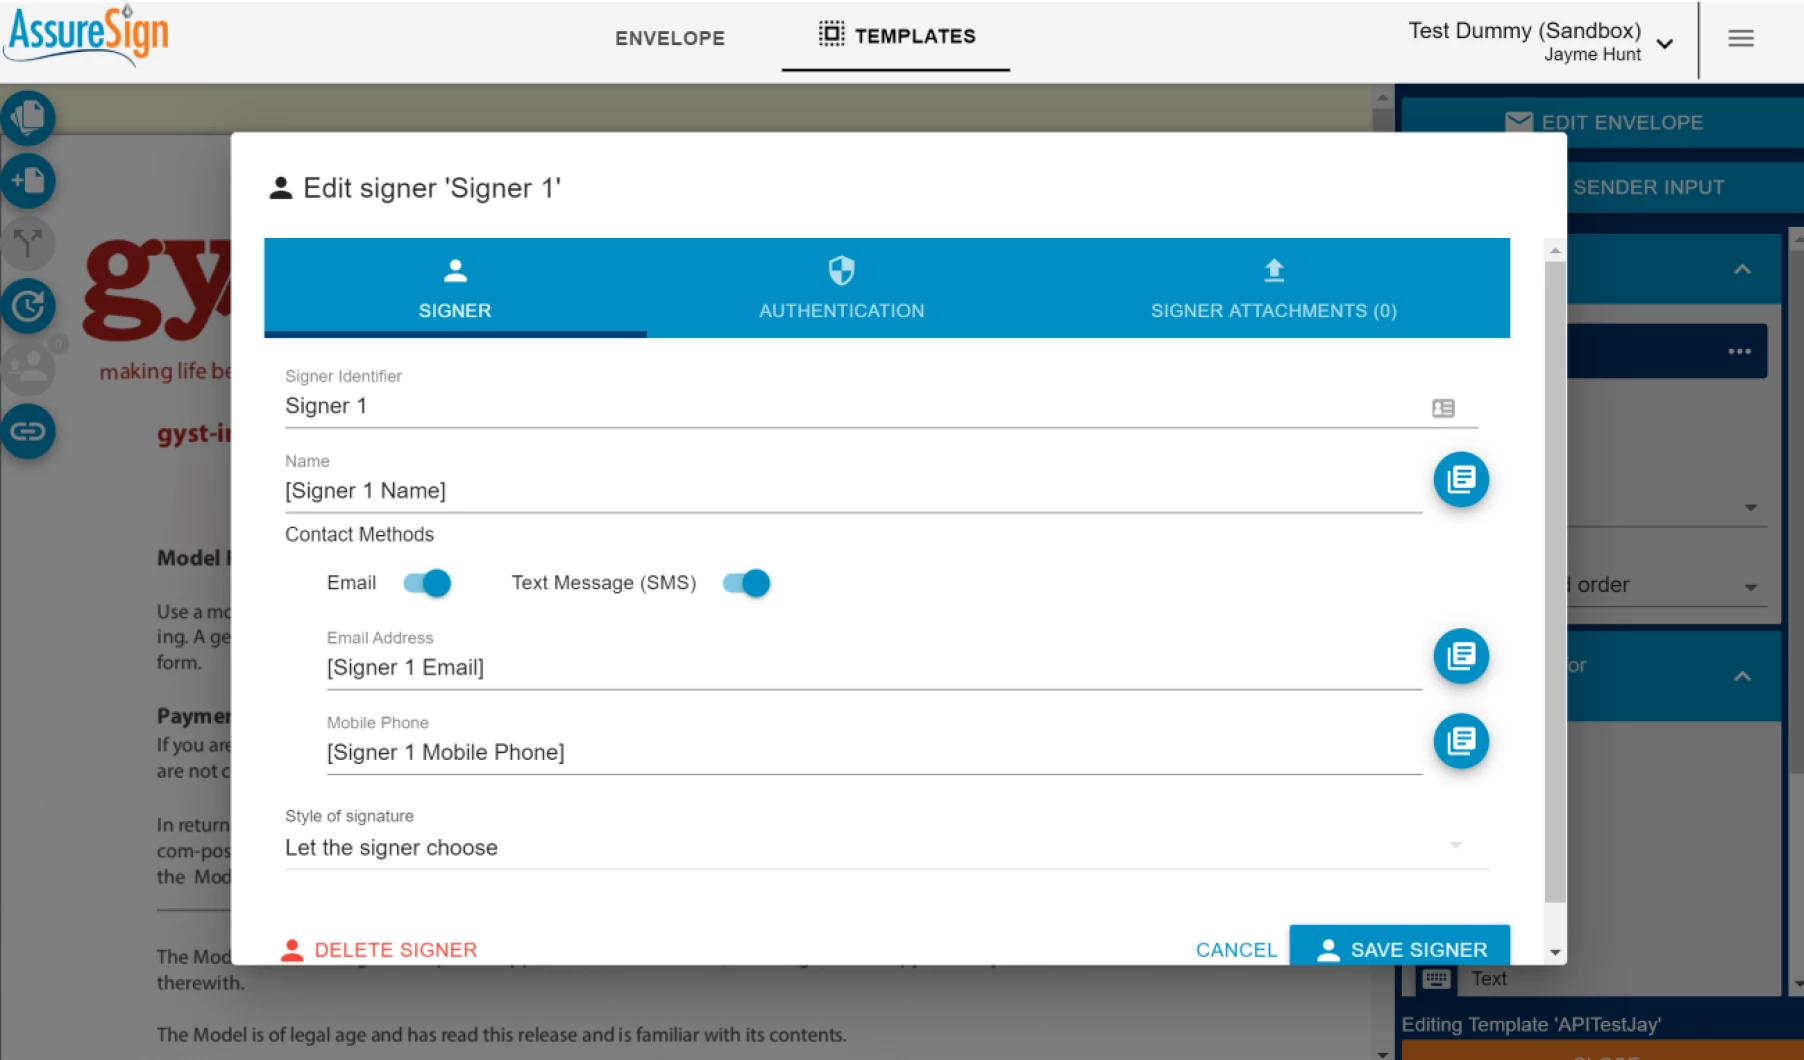The image size is (1804, 1060).
Task: Click the dialog scrollbar down arrow
Action: coord(1555,953)
